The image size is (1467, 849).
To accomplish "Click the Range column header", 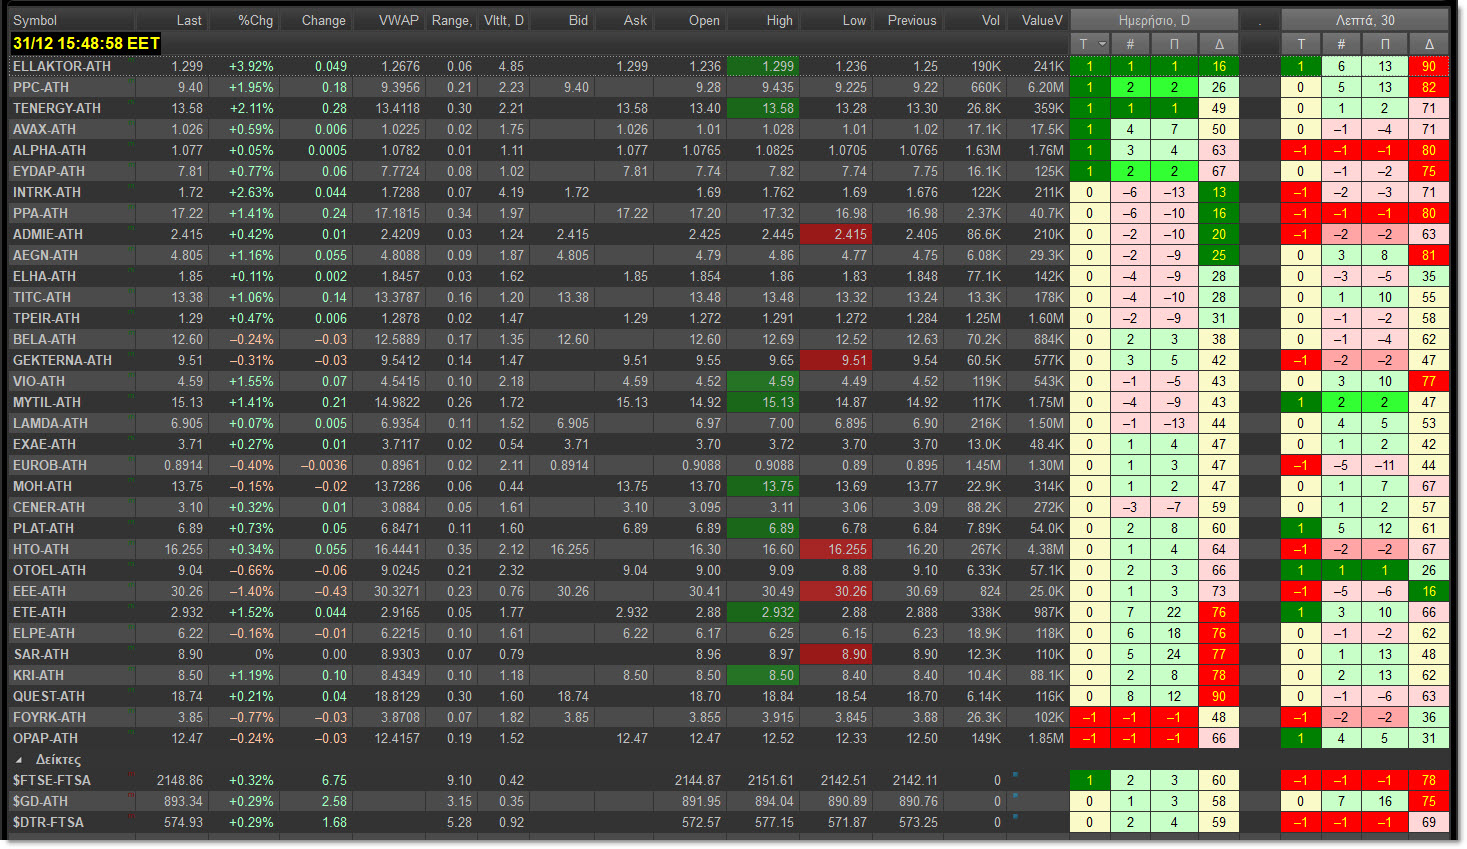I will pos(452,20).
